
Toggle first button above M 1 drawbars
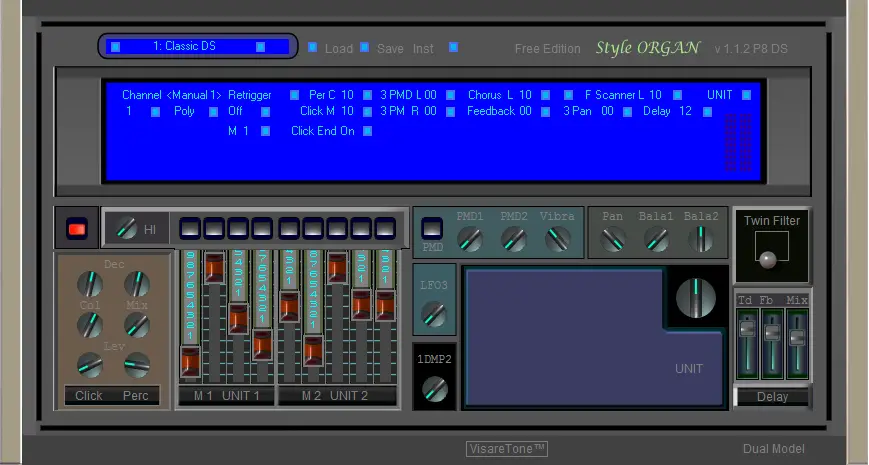tap(190, 228)
